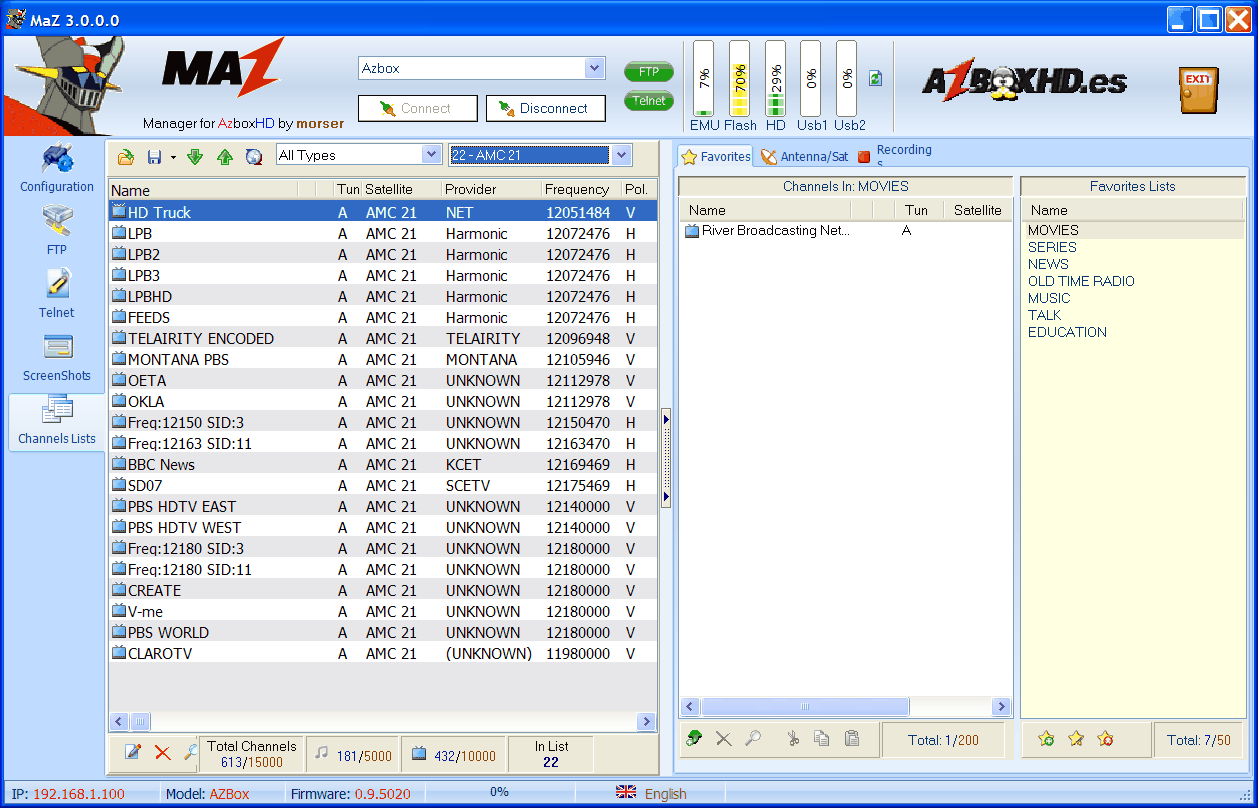Click the green add-to-favorites icon below the MOVIES list
Screen dimensions: 1258x808
(x=695, y=739)
